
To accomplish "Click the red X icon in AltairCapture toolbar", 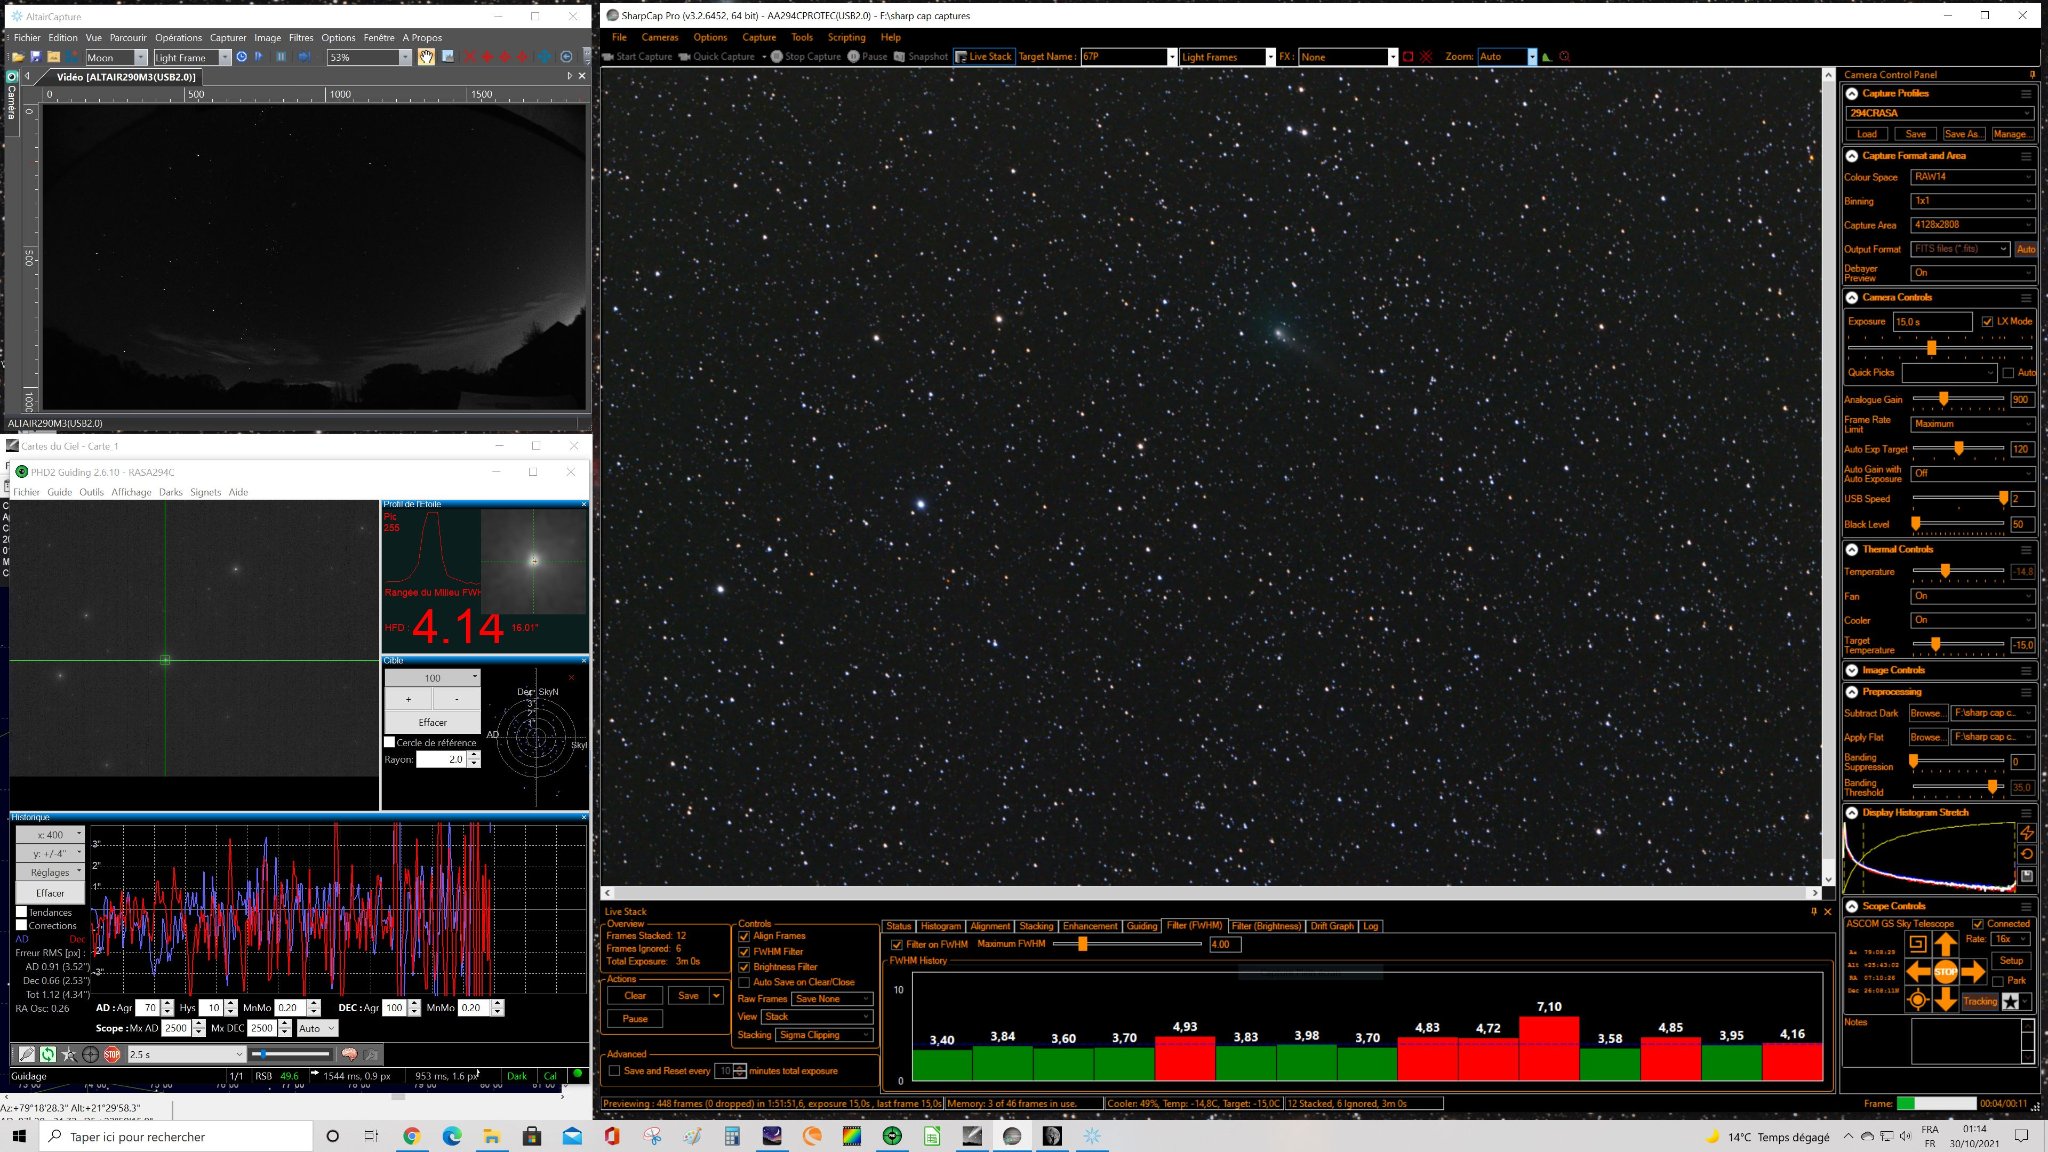I will tap(469, 57).
